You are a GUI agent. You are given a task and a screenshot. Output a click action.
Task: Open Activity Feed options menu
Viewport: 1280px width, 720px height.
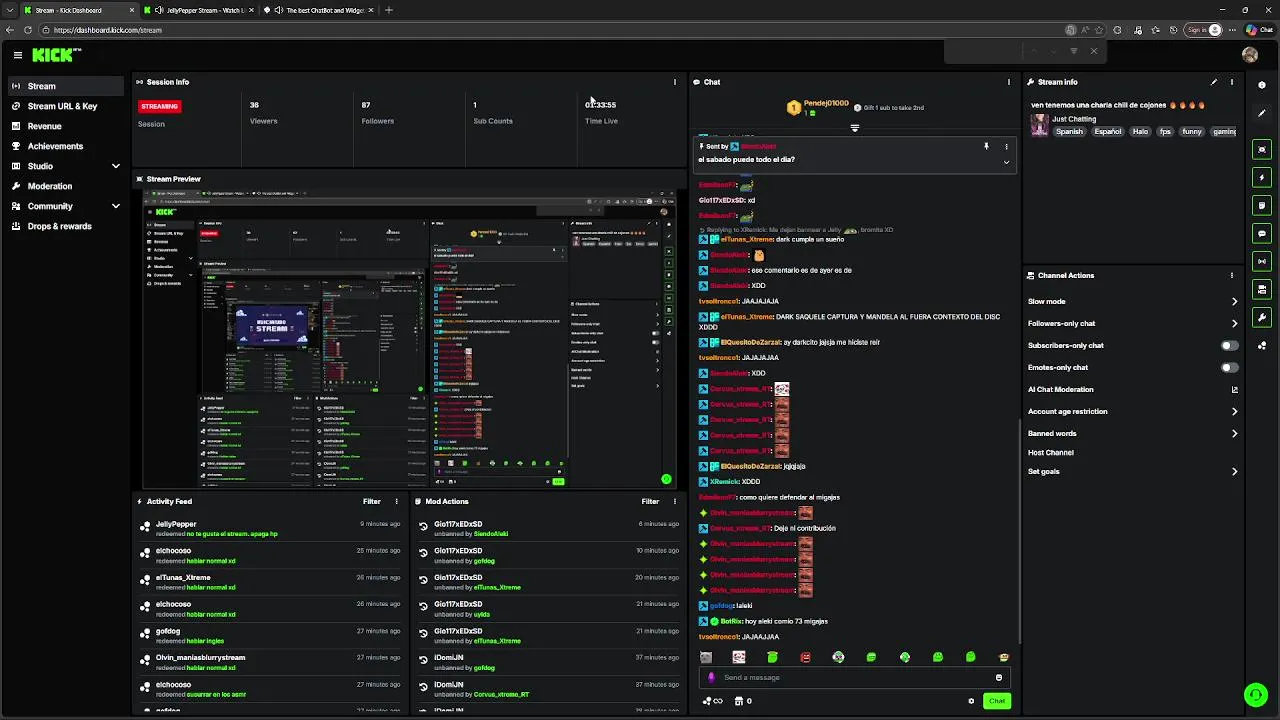pos(397,501)
